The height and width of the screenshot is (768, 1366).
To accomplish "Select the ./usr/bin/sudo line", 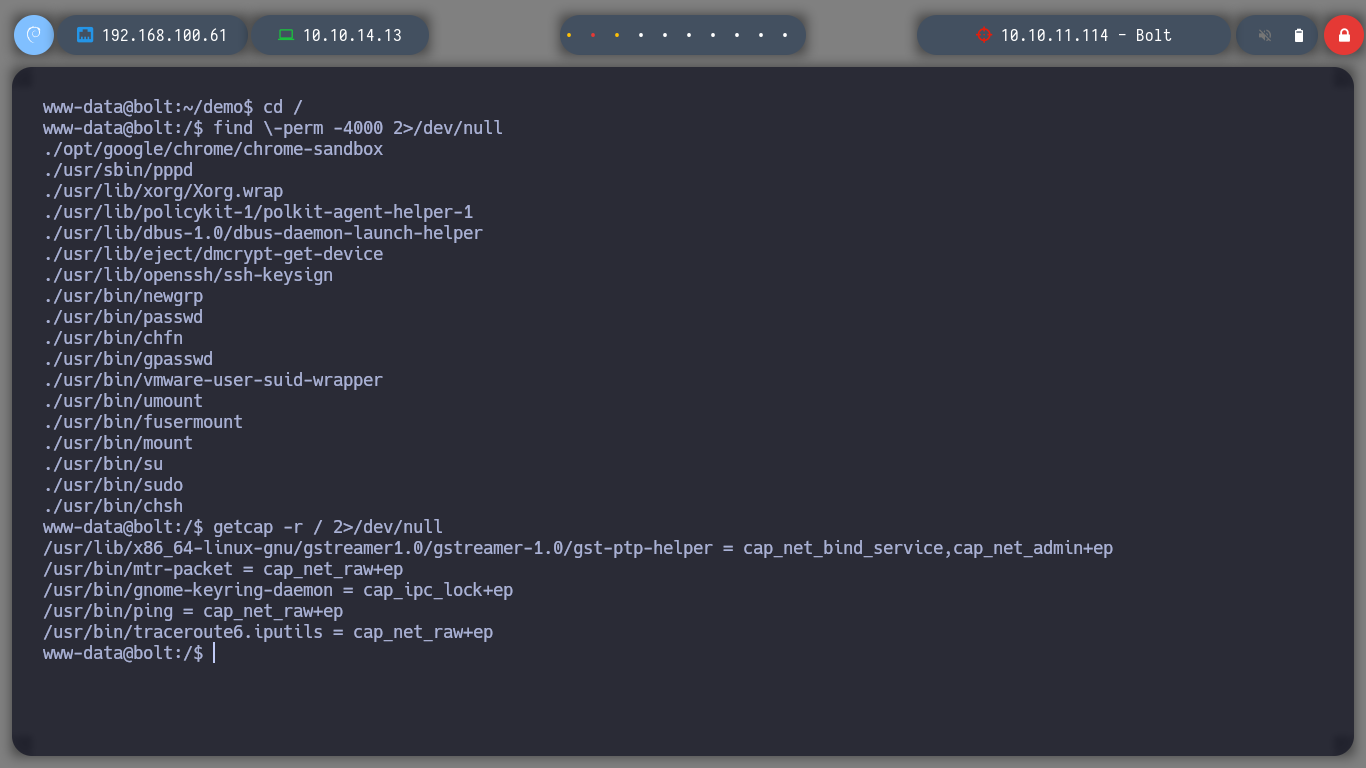I will point(113,485).
